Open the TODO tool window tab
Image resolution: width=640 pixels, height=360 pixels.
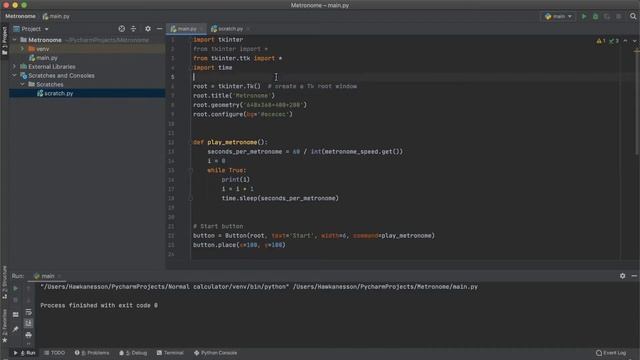[55, 353]
